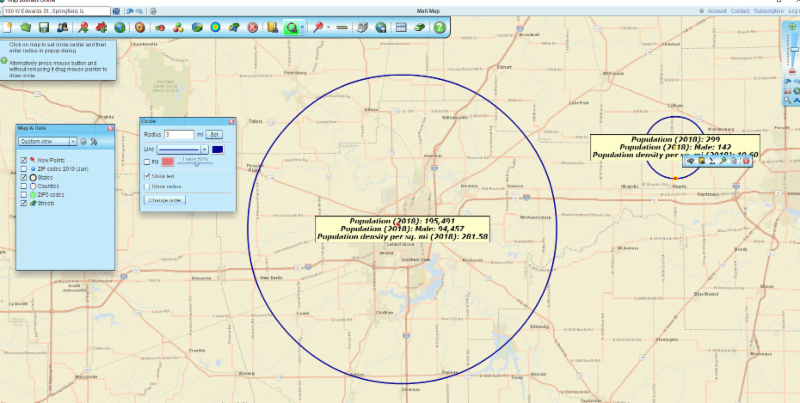Save the map with floppy disk icon

[44, 28]
